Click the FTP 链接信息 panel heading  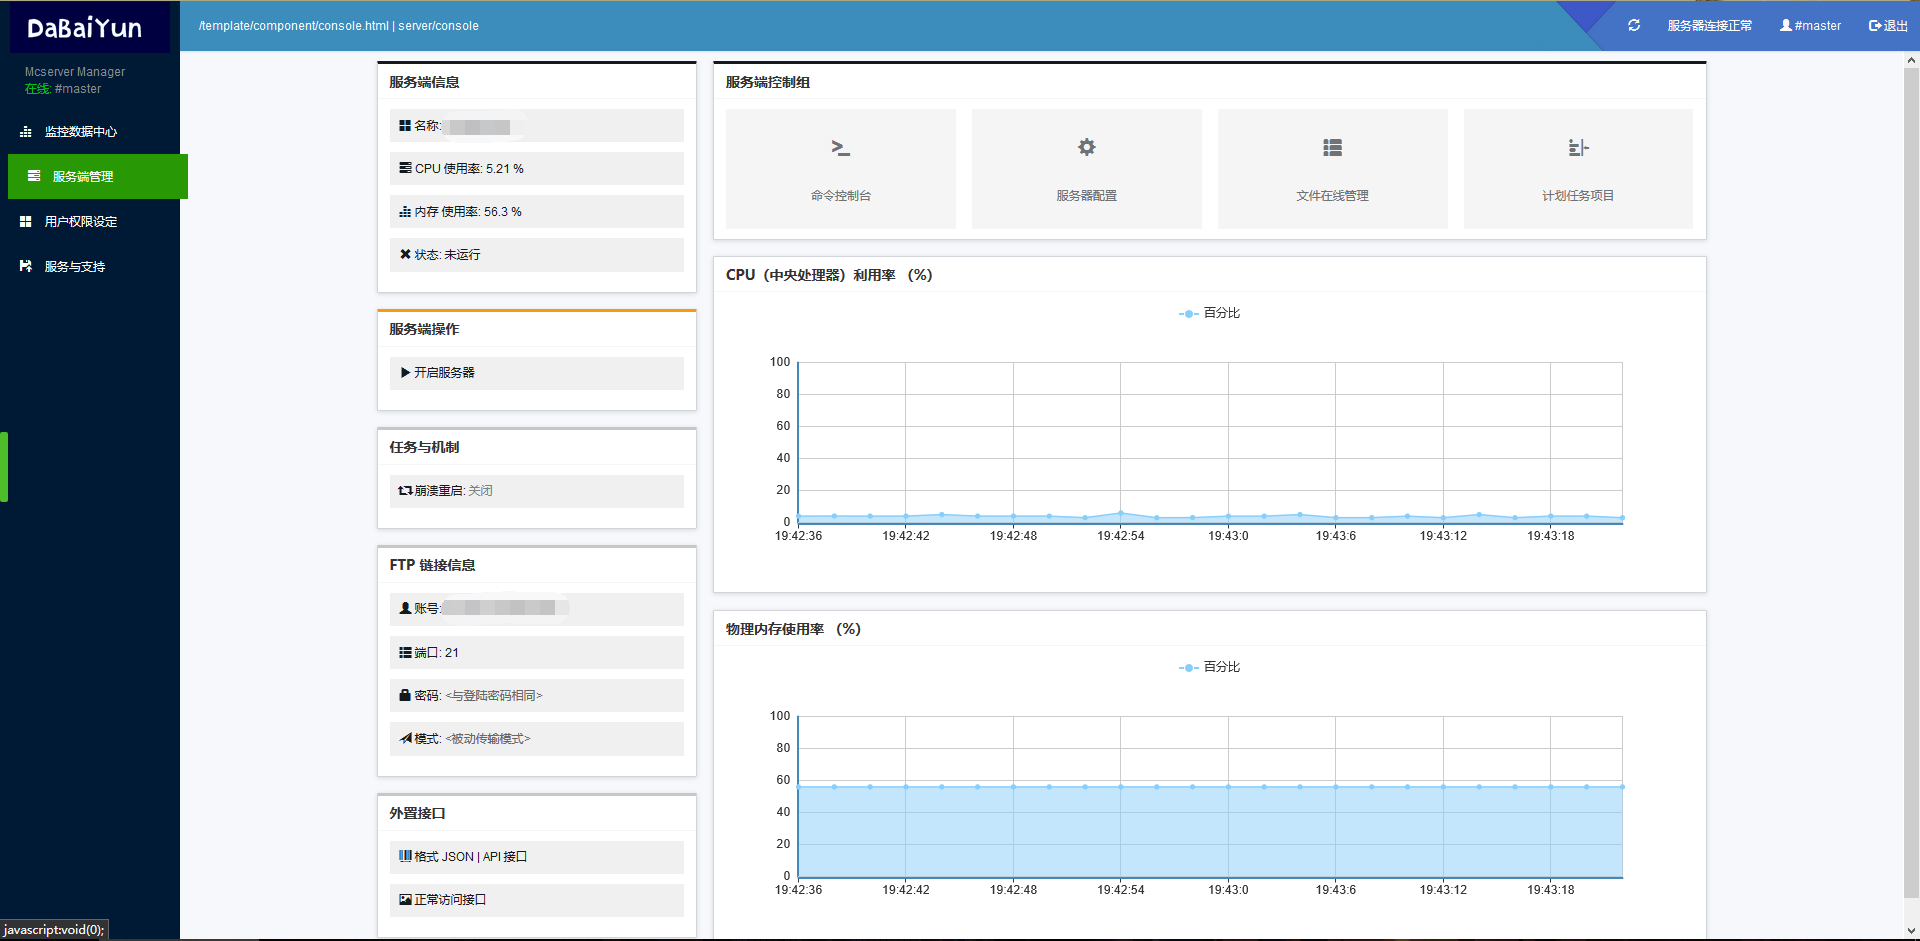tap(432, 566)
